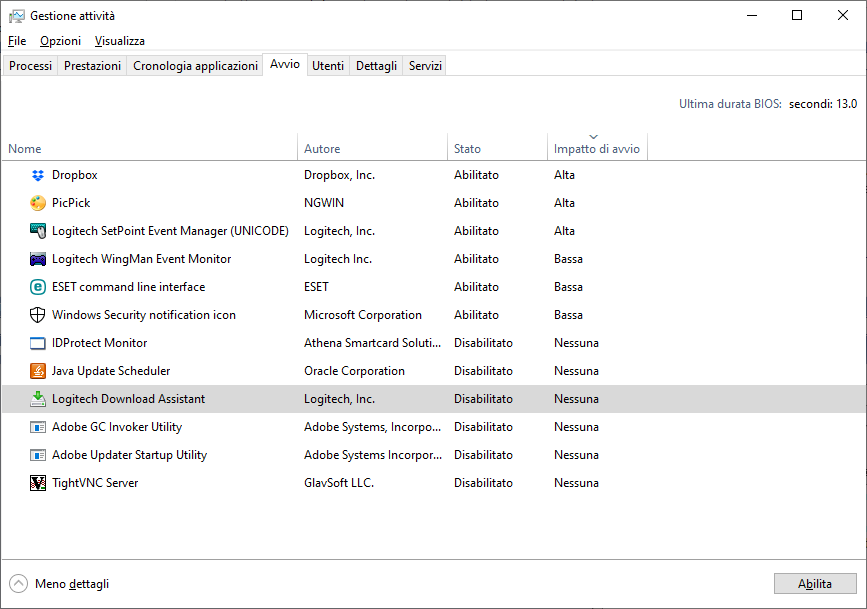Image resolution: width=867 pixels, height=609 pixels.
Task: Sort by the Stato column header
Action: pyautogui.click(x=497, y=148)
